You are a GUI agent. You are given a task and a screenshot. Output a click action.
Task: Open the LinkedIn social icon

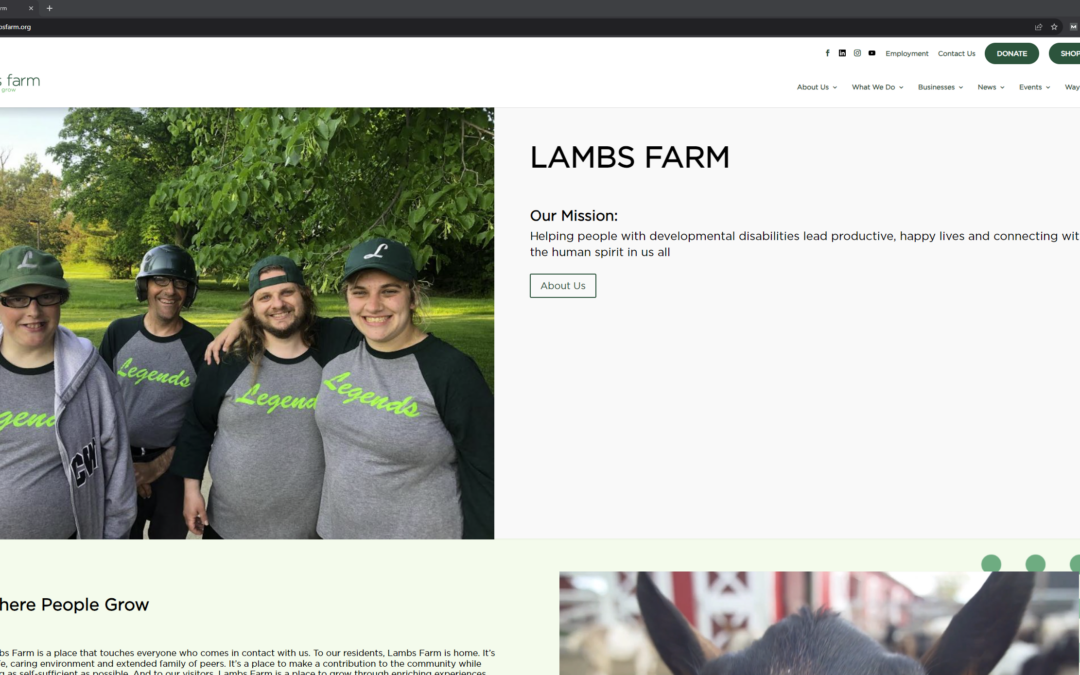(x=842, y=53)
